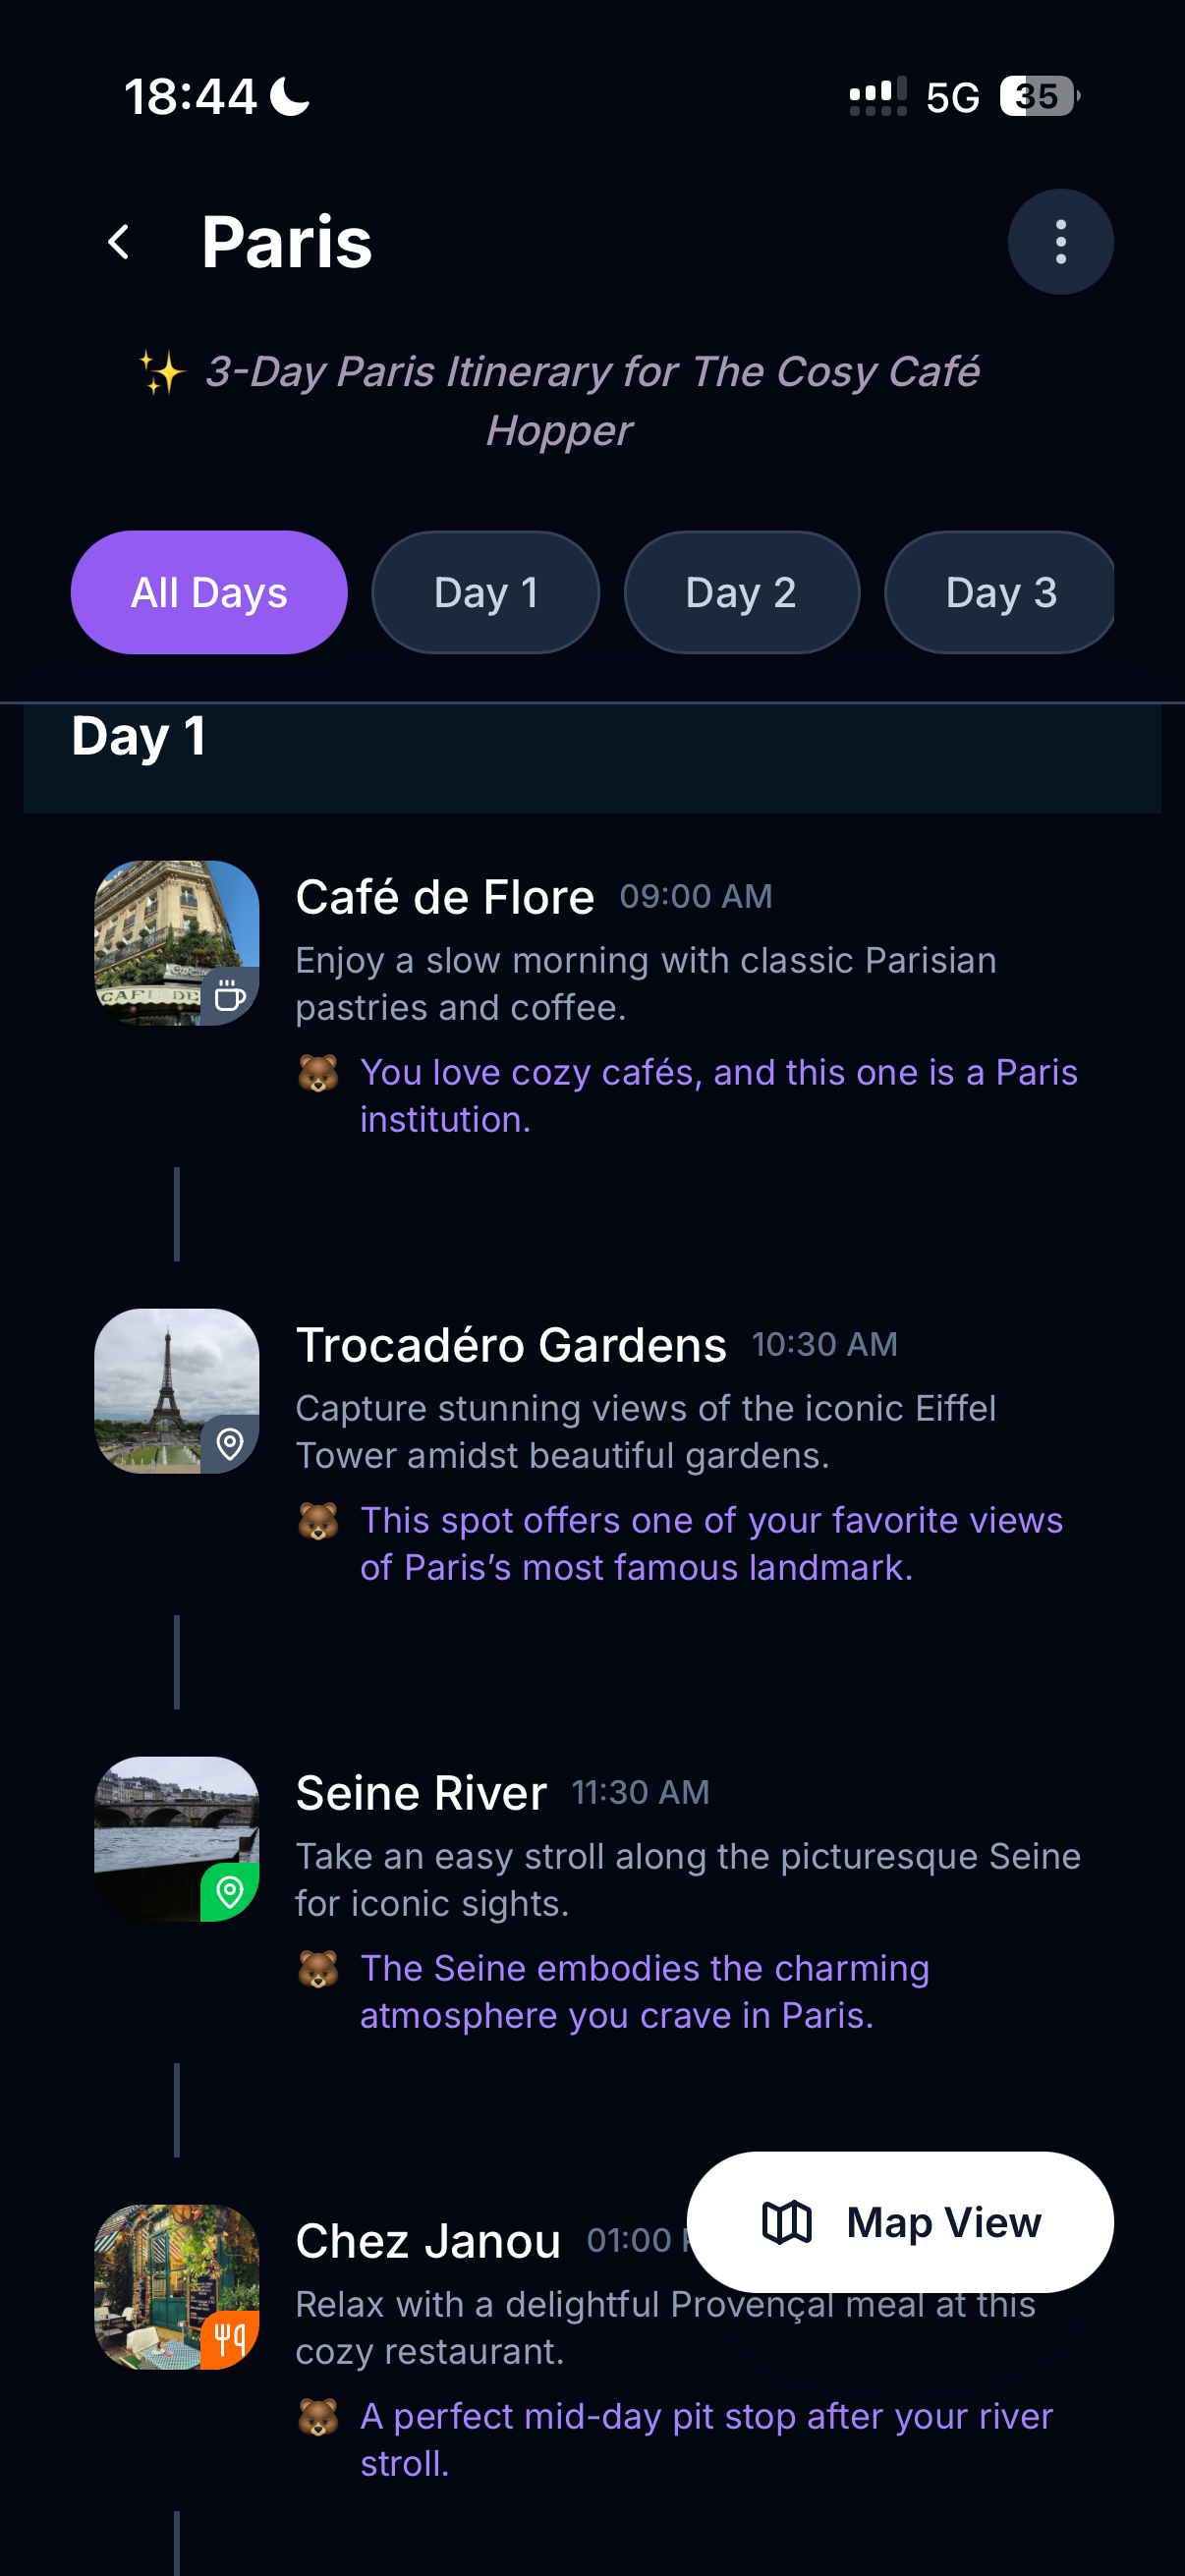Switch to the Day 1 tab
Screen dimensions: 1185x2576
coord(486,592)
